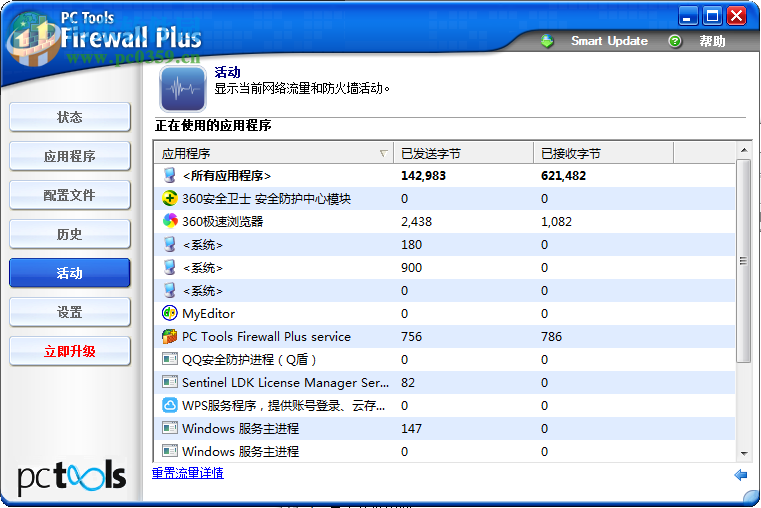Sort by the 应用程序 column header
This screenshot has width=761, height=508.
pyautogui.click(x=274, y=153)
